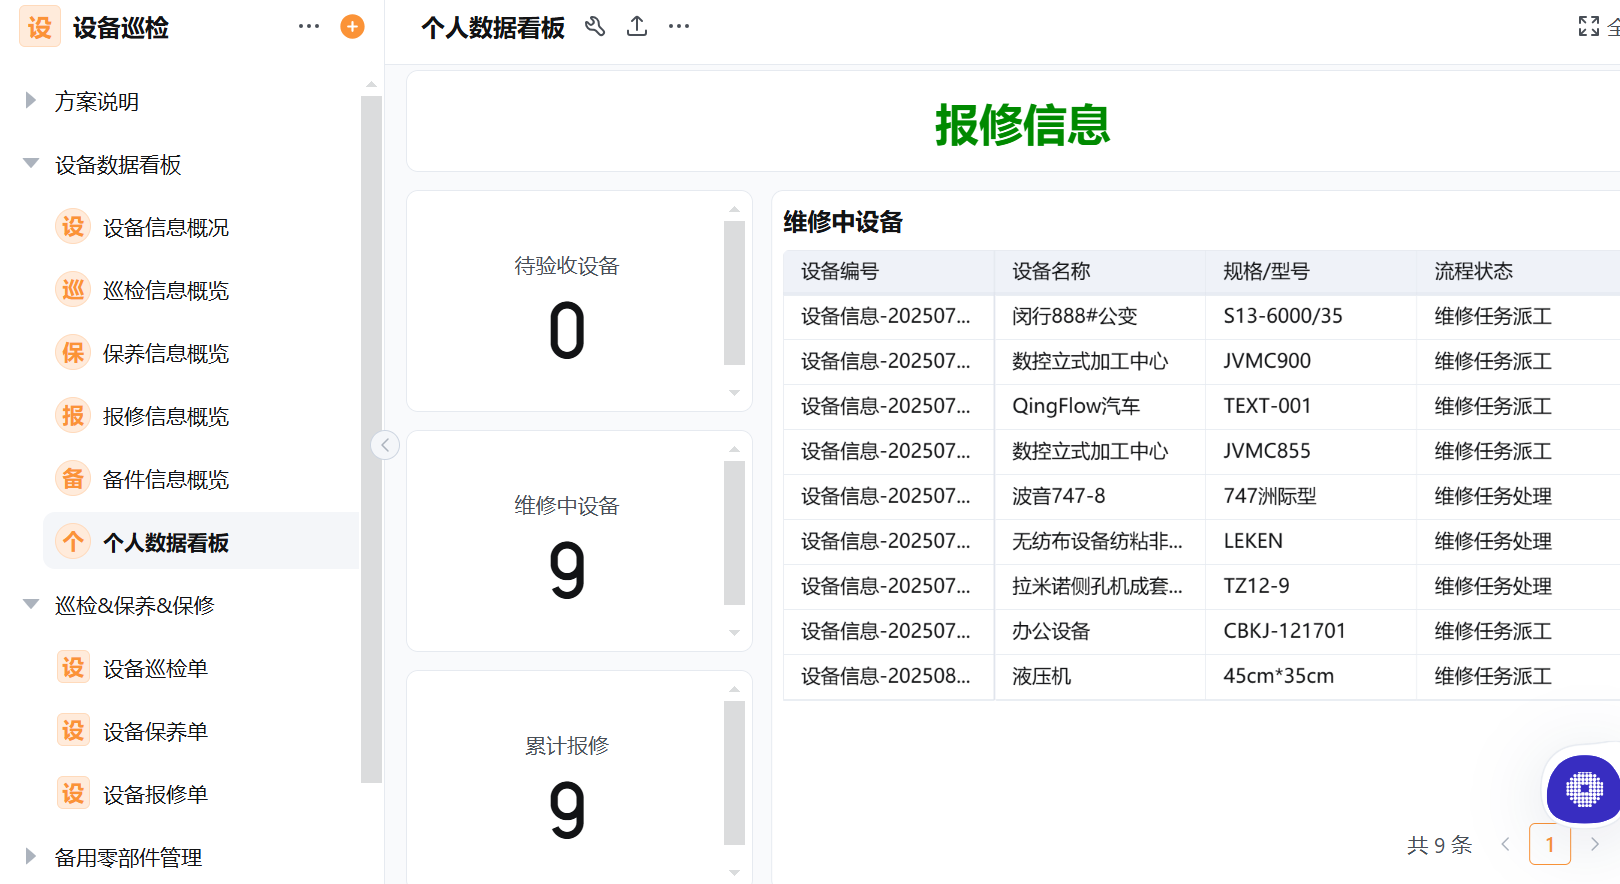1620x884 pixels.
Task: Open the wrench settings icon beside 个人数据看板
Action: (595, 27)
